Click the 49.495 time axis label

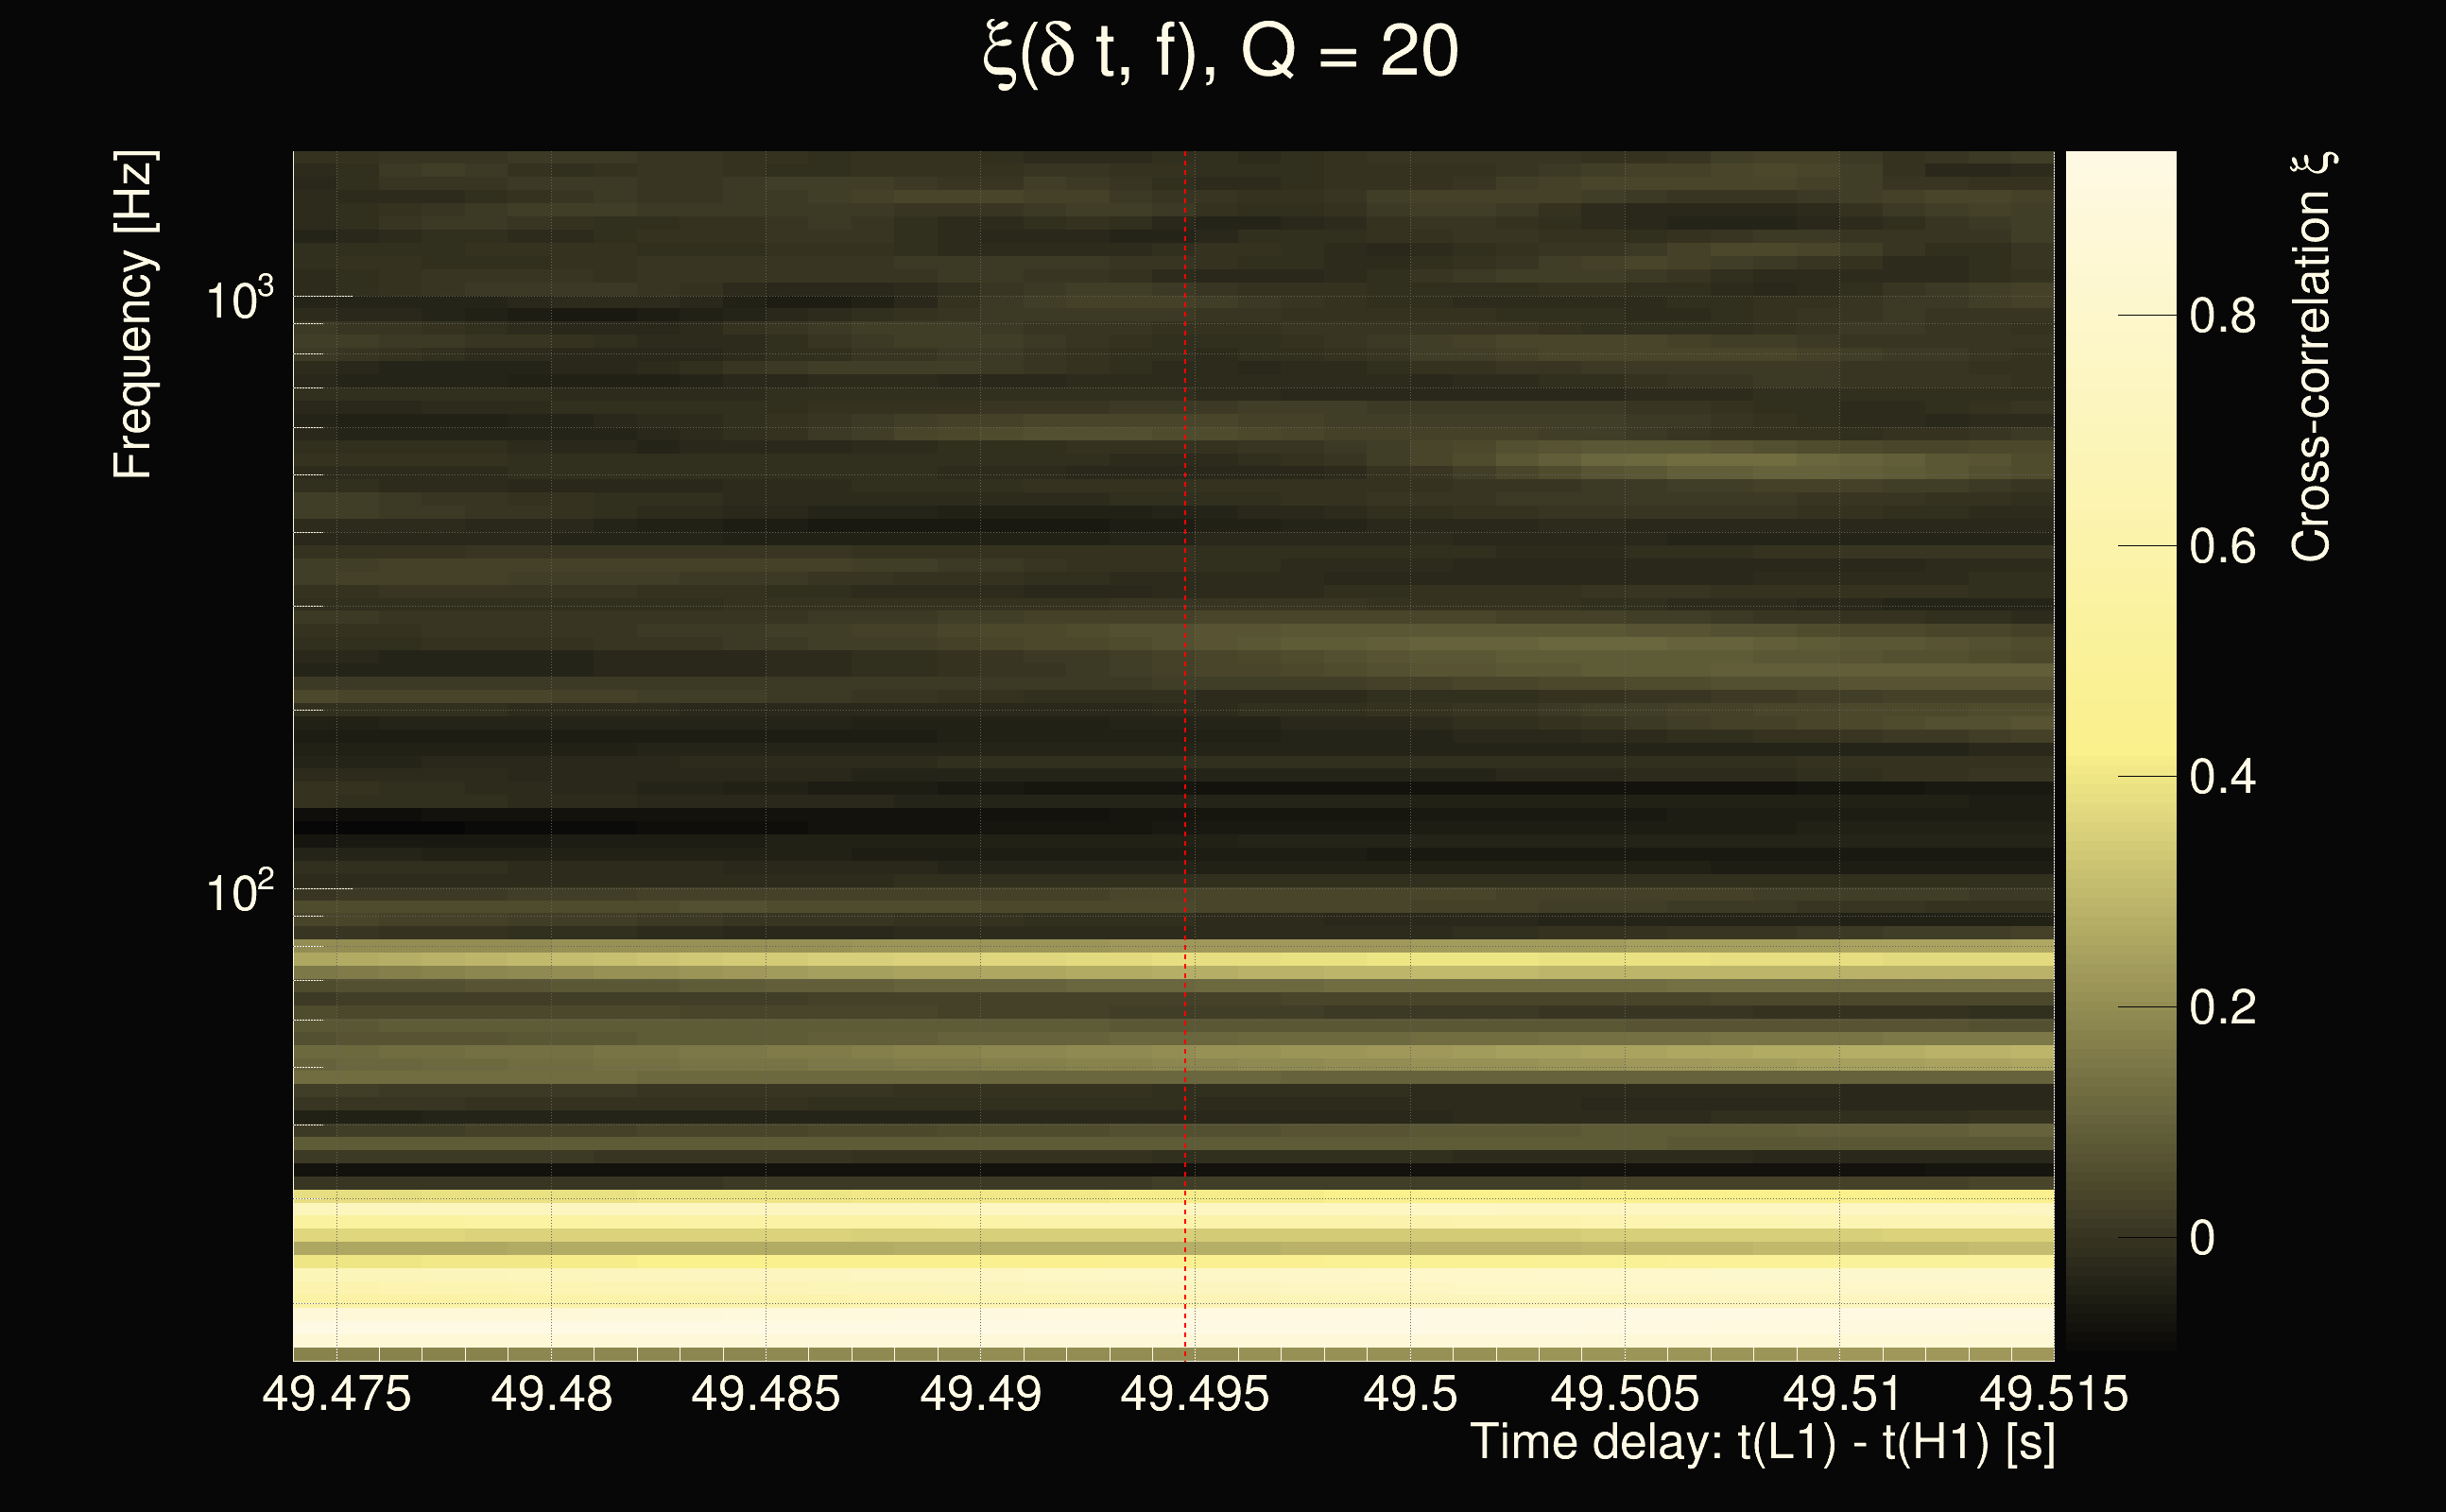(1194, 1394)
